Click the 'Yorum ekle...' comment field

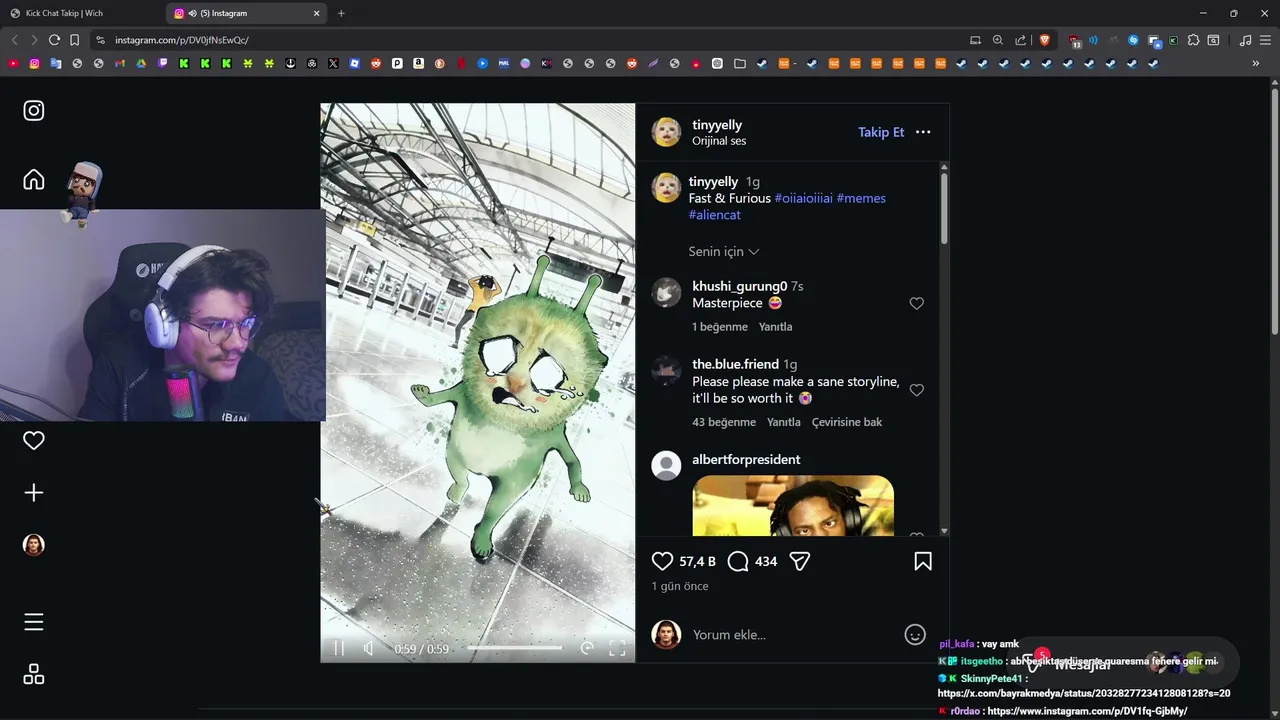pyautogui.click(x=790, y=635)
